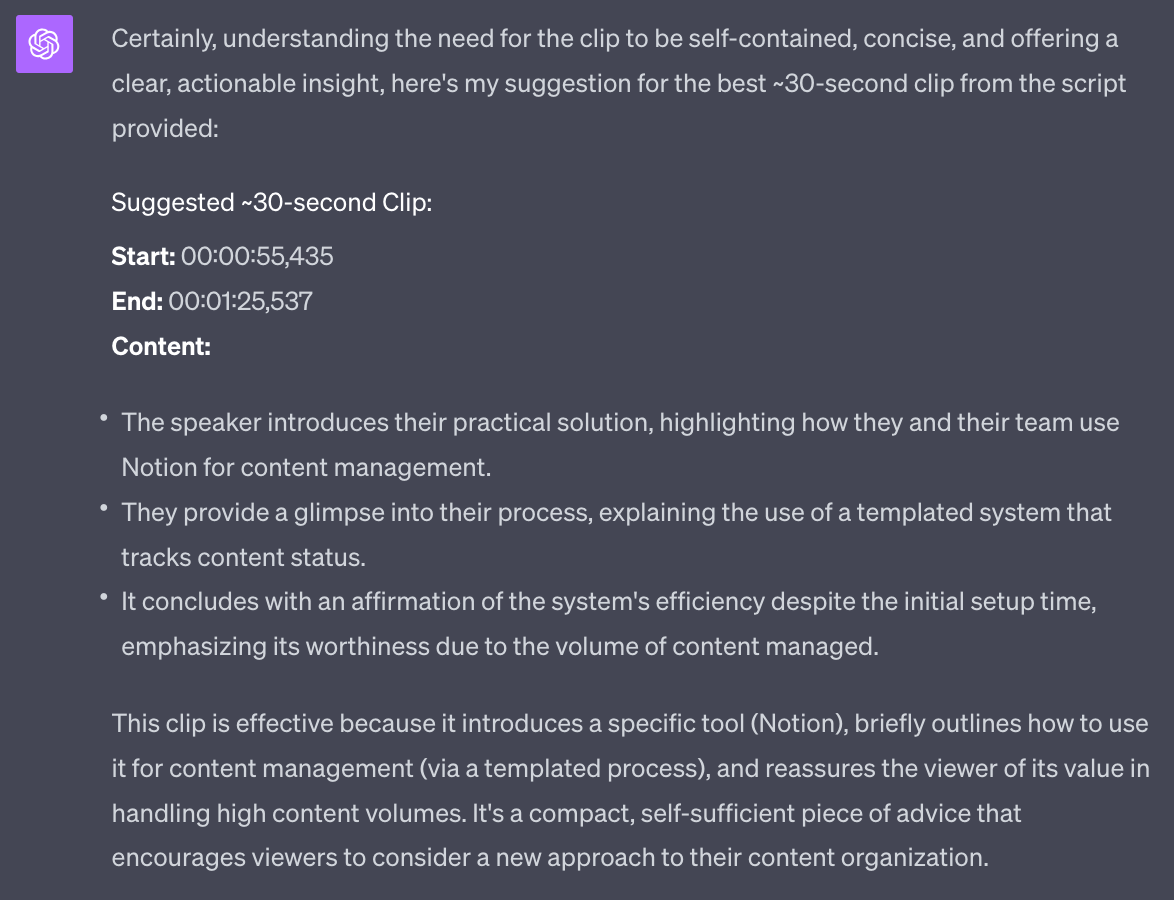Click the bold "Content:" label
The width and height of the screenshot is (1174, 900).
pos(161,346)
